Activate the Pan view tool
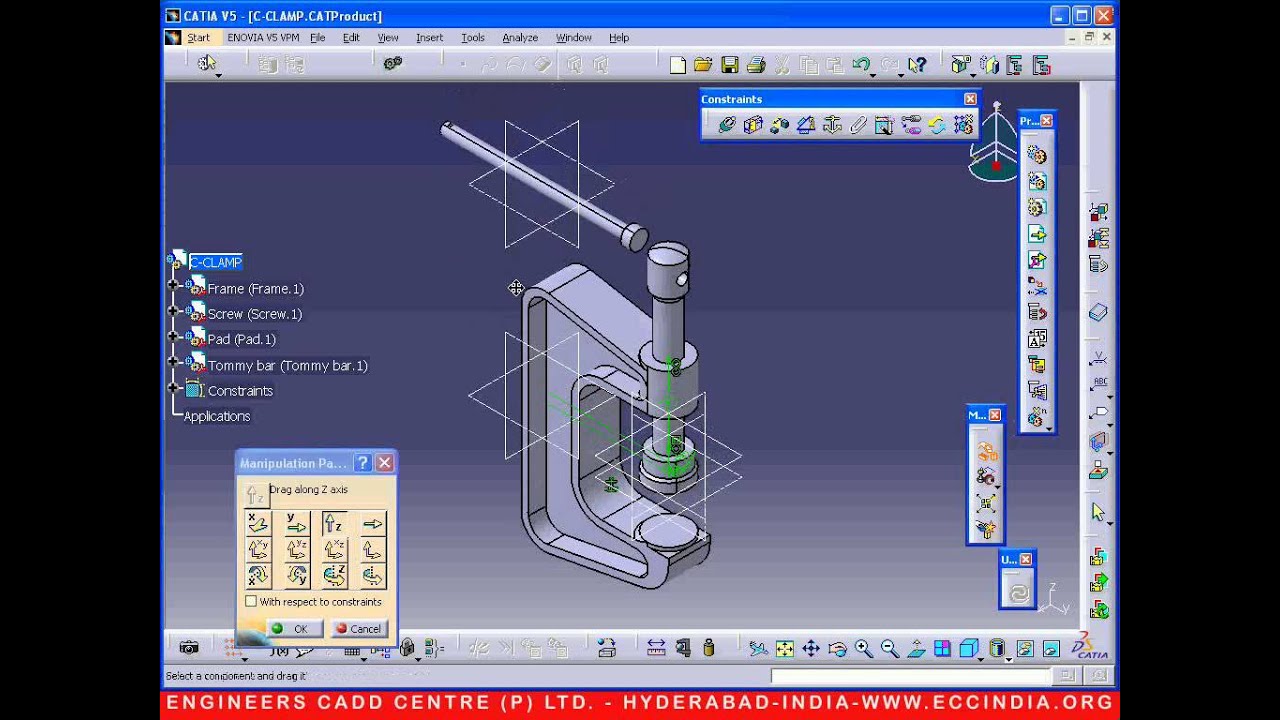The width and height of the screenshot is (1280, 720). [x=811, y=649]
